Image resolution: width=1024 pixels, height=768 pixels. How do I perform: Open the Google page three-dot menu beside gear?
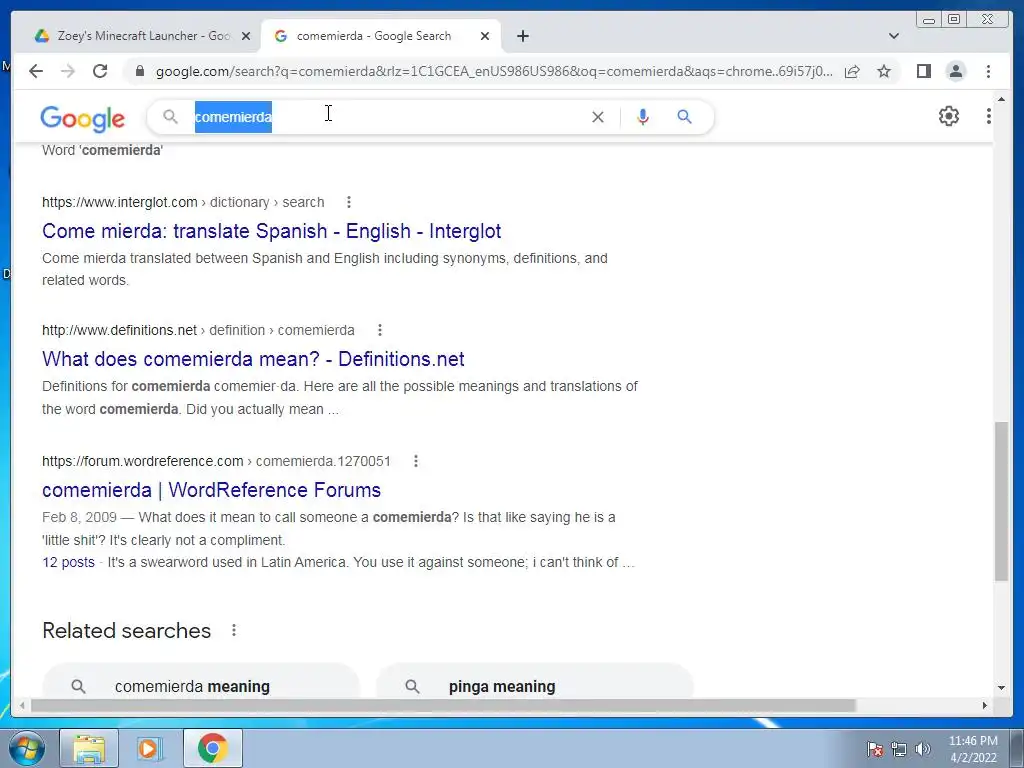989,116
